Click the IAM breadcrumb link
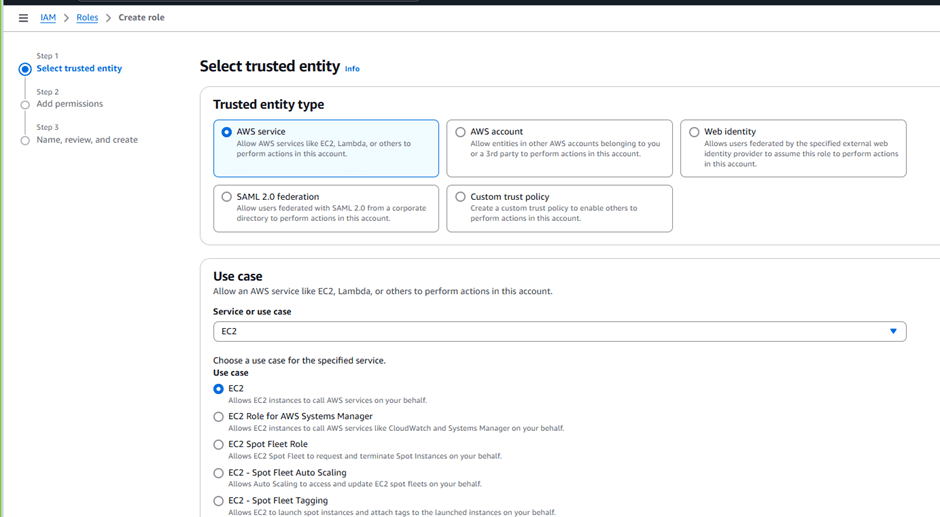940x517 pixels. (48, 18)
